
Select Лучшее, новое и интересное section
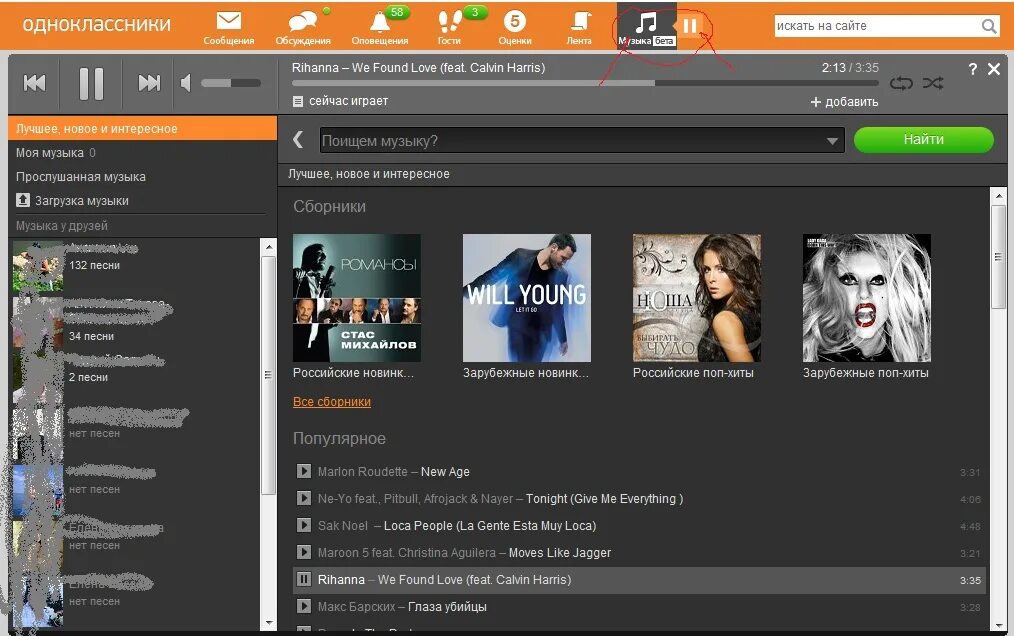(142, 128)
